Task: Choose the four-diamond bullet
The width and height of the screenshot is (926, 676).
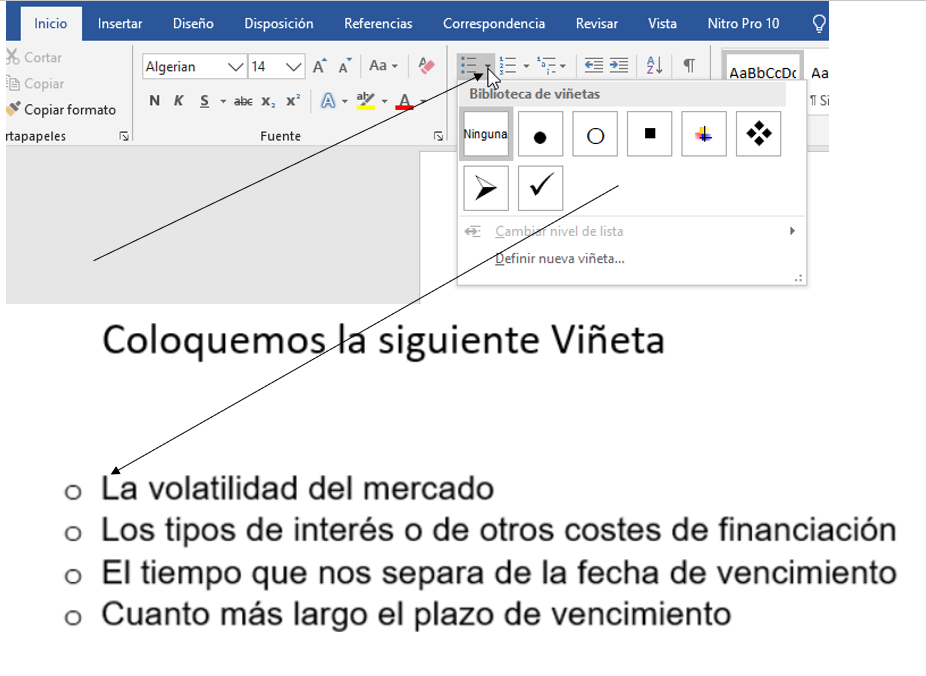Action: 758,134
